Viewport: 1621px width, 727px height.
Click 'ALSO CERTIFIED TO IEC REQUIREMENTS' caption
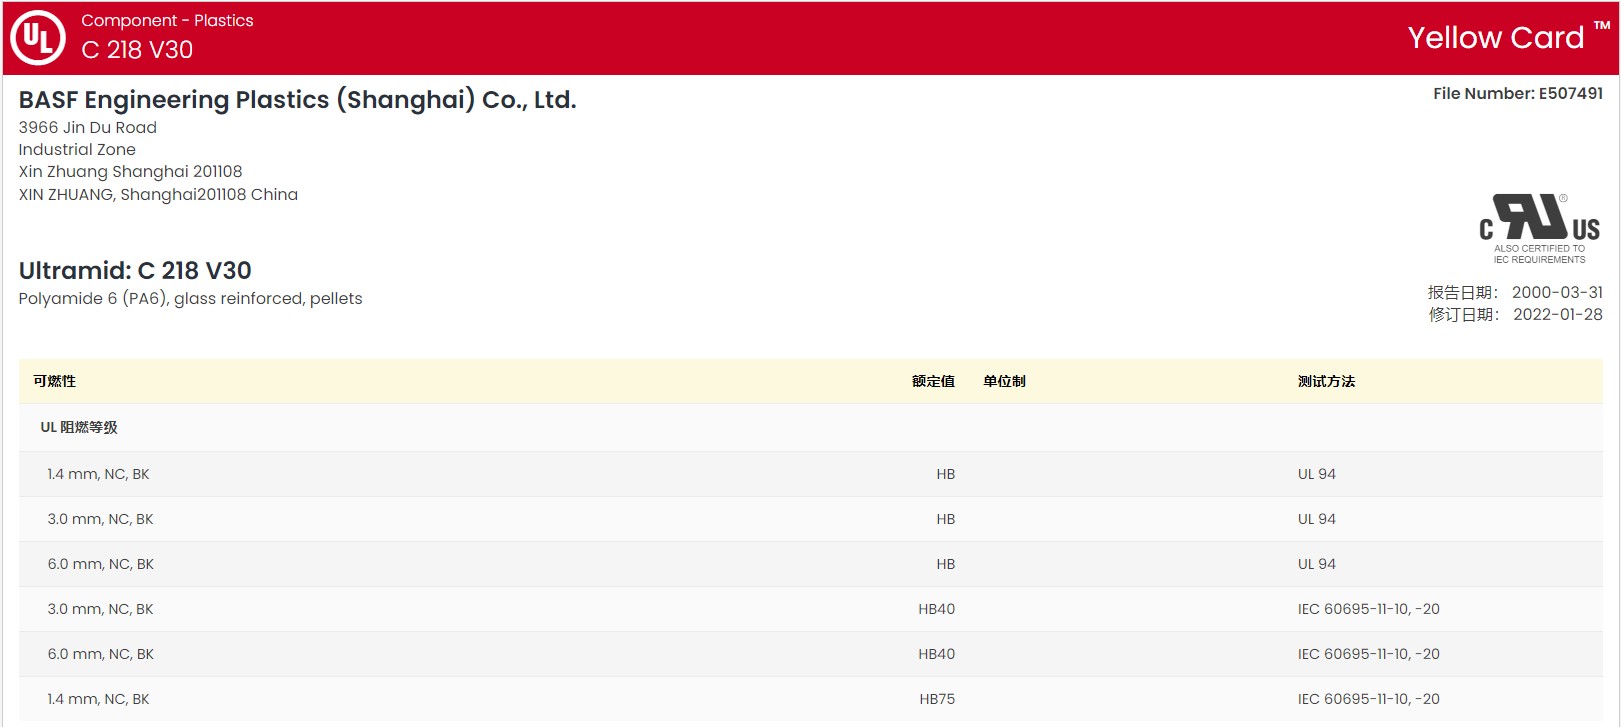click(1539, 254)
